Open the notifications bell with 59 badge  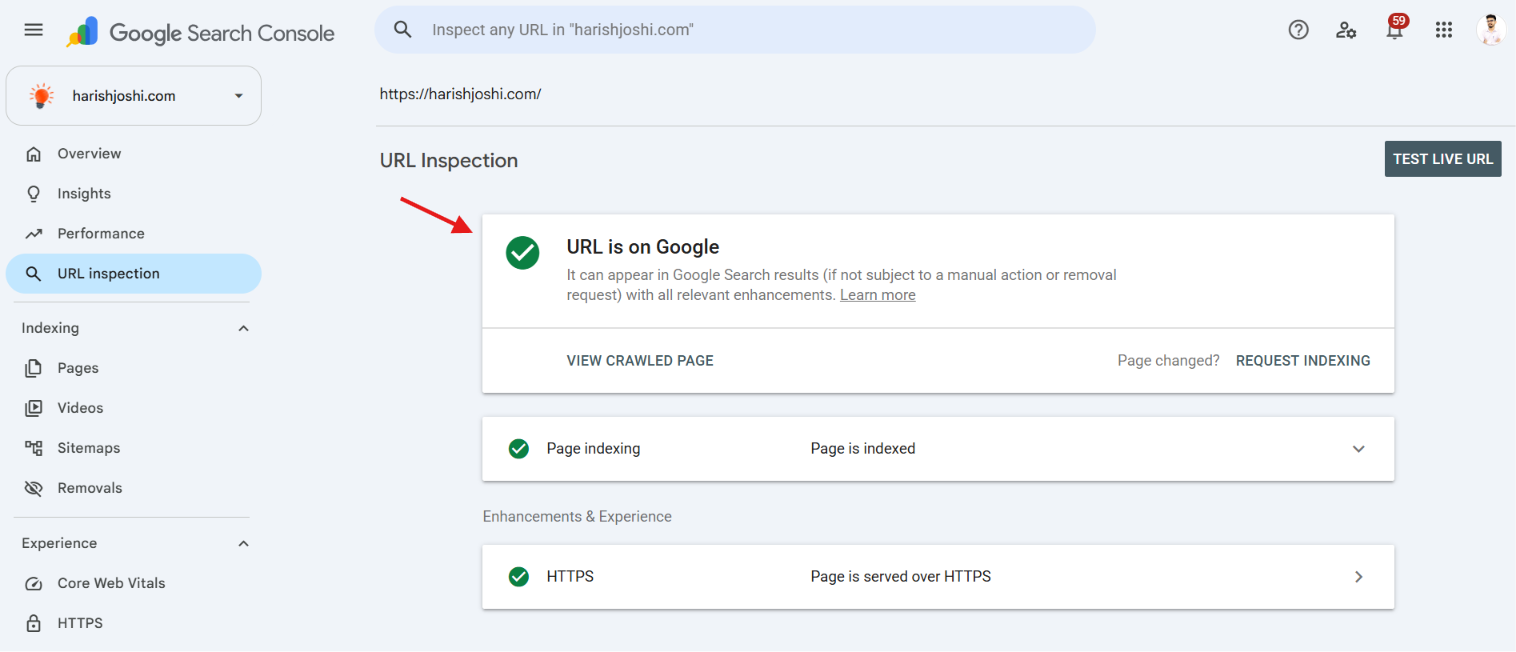(x=1395, y=28)
